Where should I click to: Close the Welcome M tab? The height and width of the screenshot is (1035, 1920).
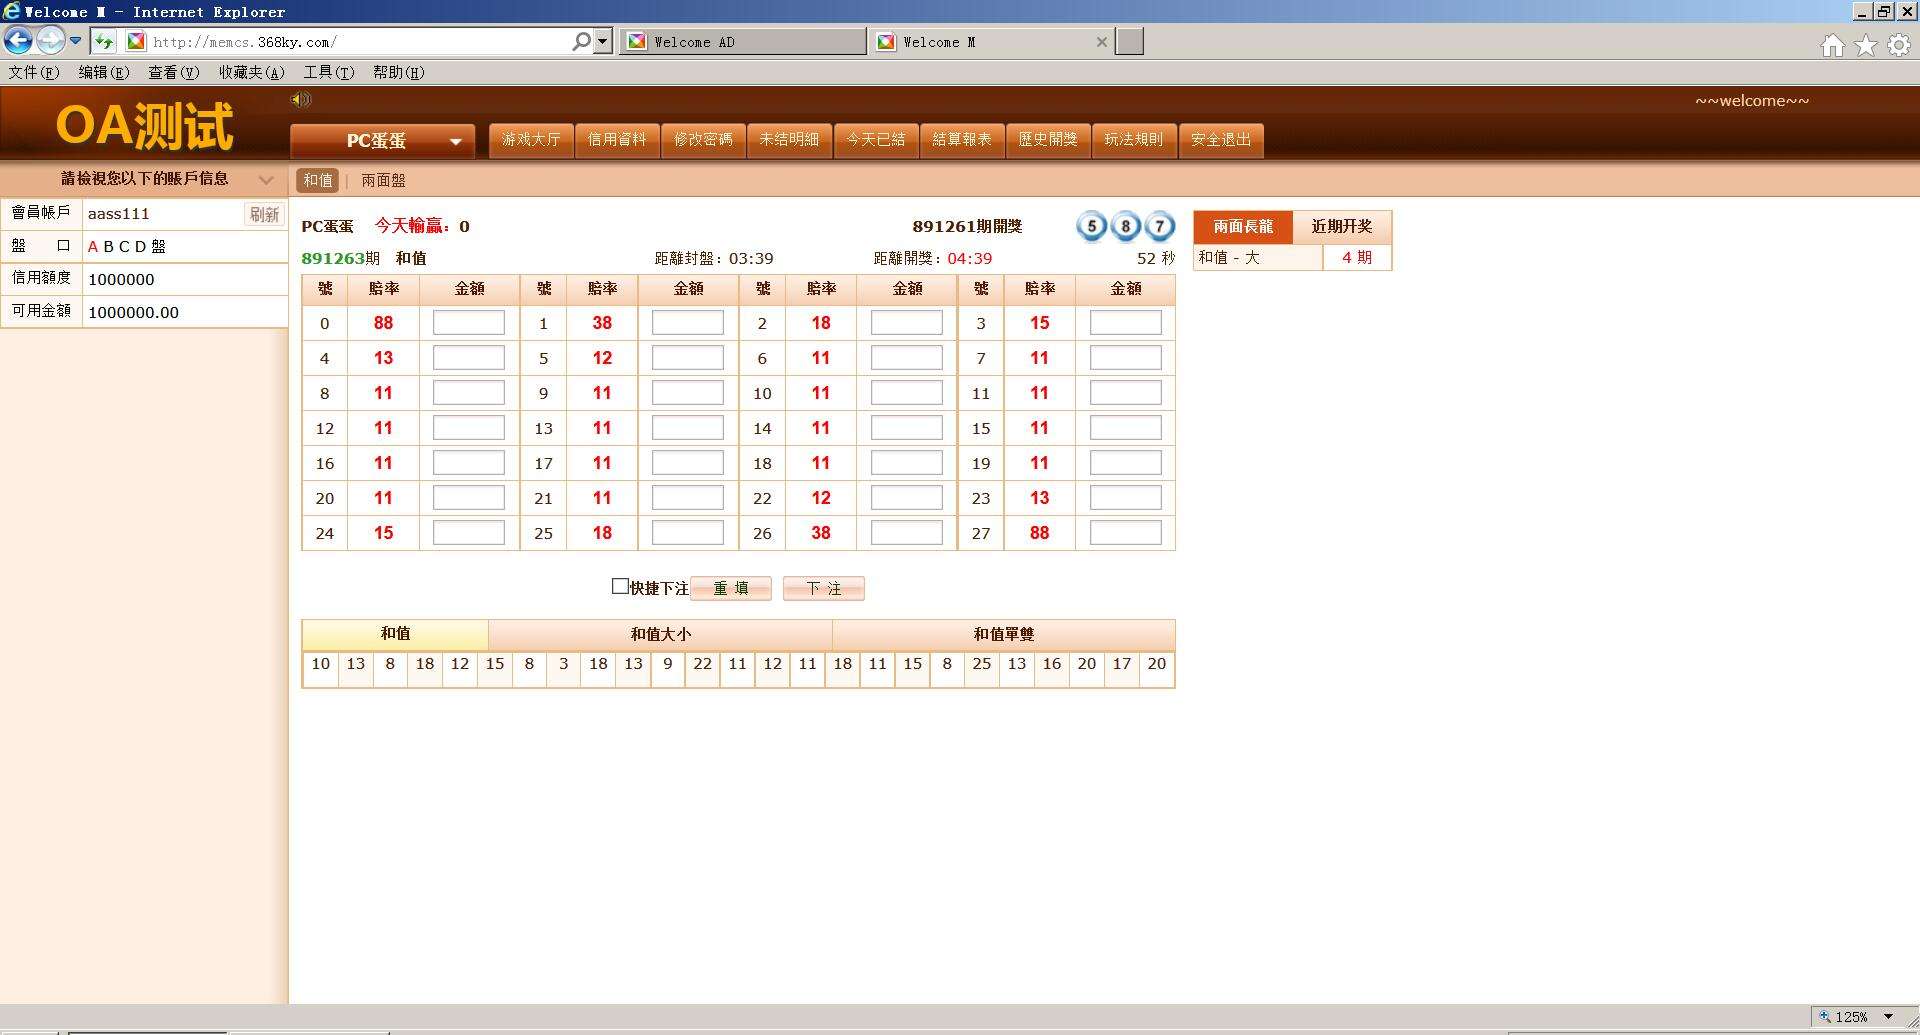click(x=1101, y=42)
